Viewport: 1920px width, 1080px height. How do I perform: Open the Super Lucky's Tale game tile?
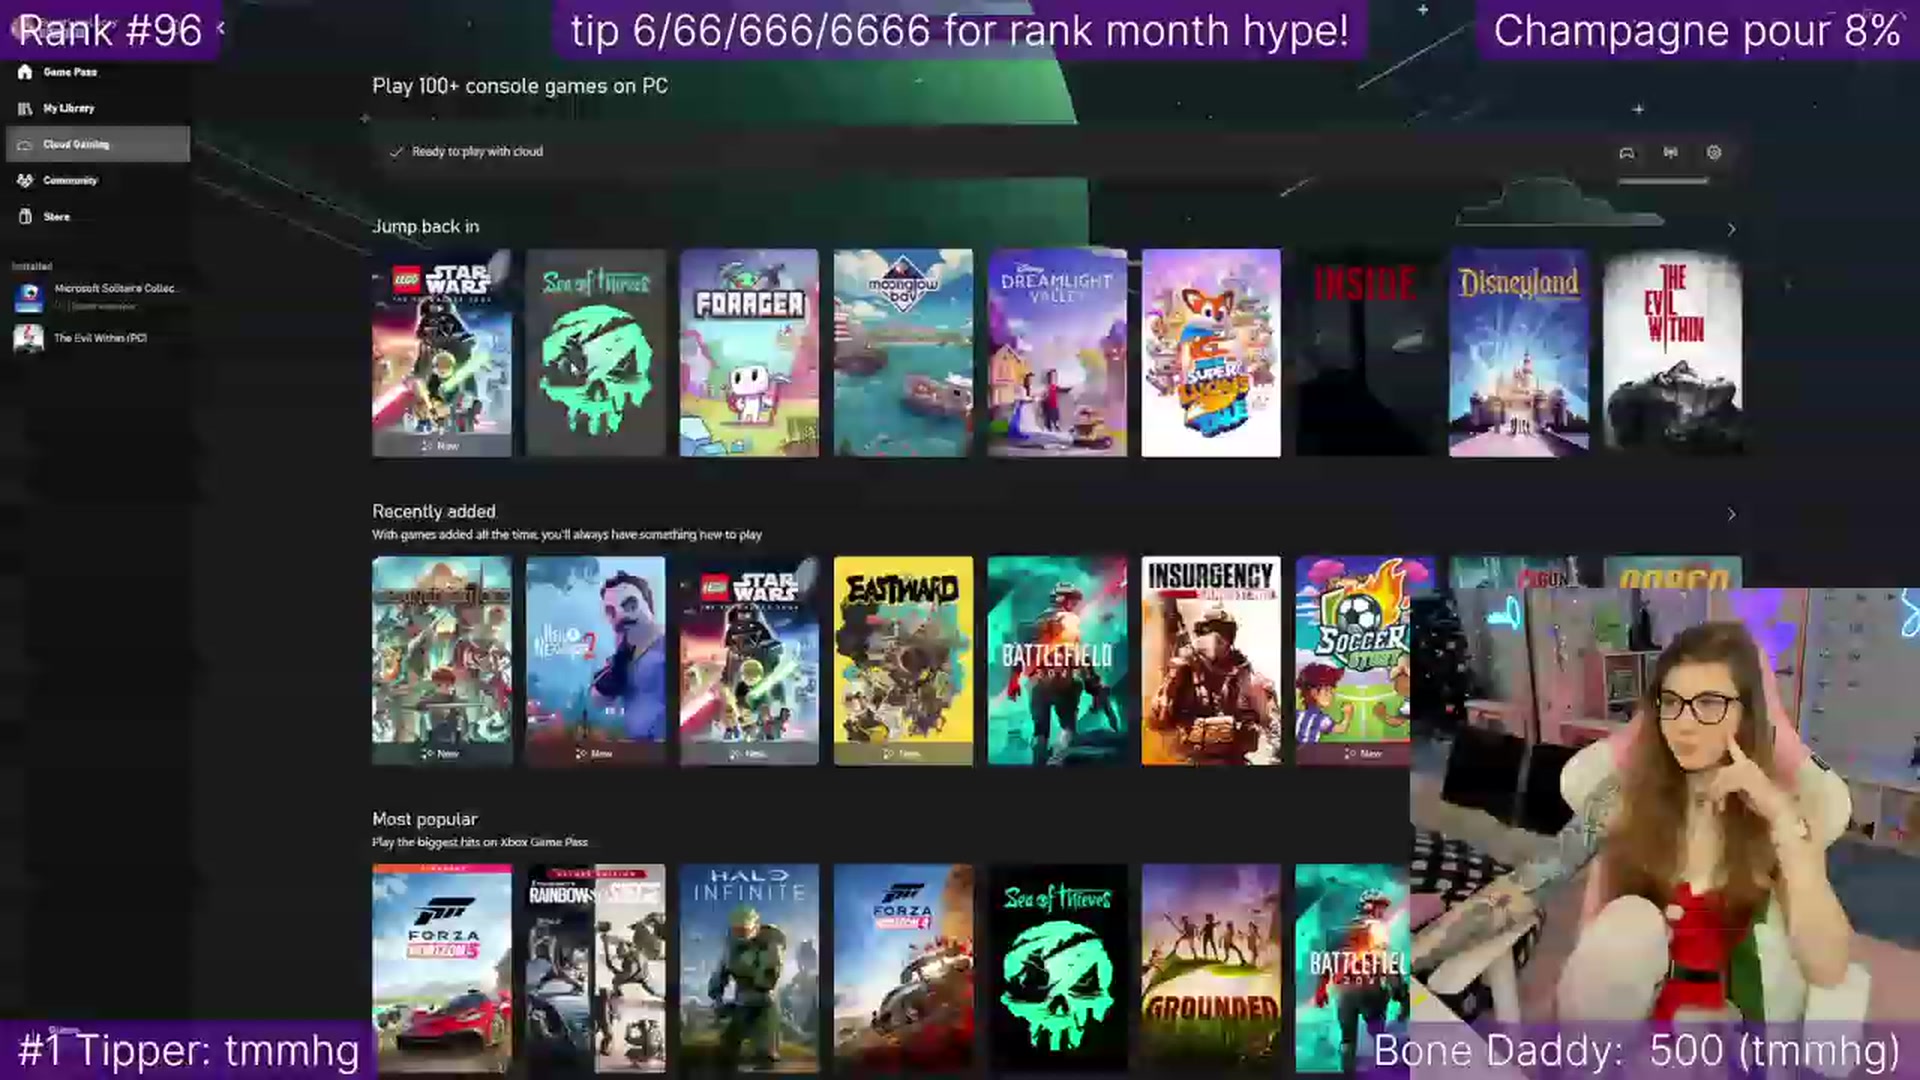click(1211, 353)
